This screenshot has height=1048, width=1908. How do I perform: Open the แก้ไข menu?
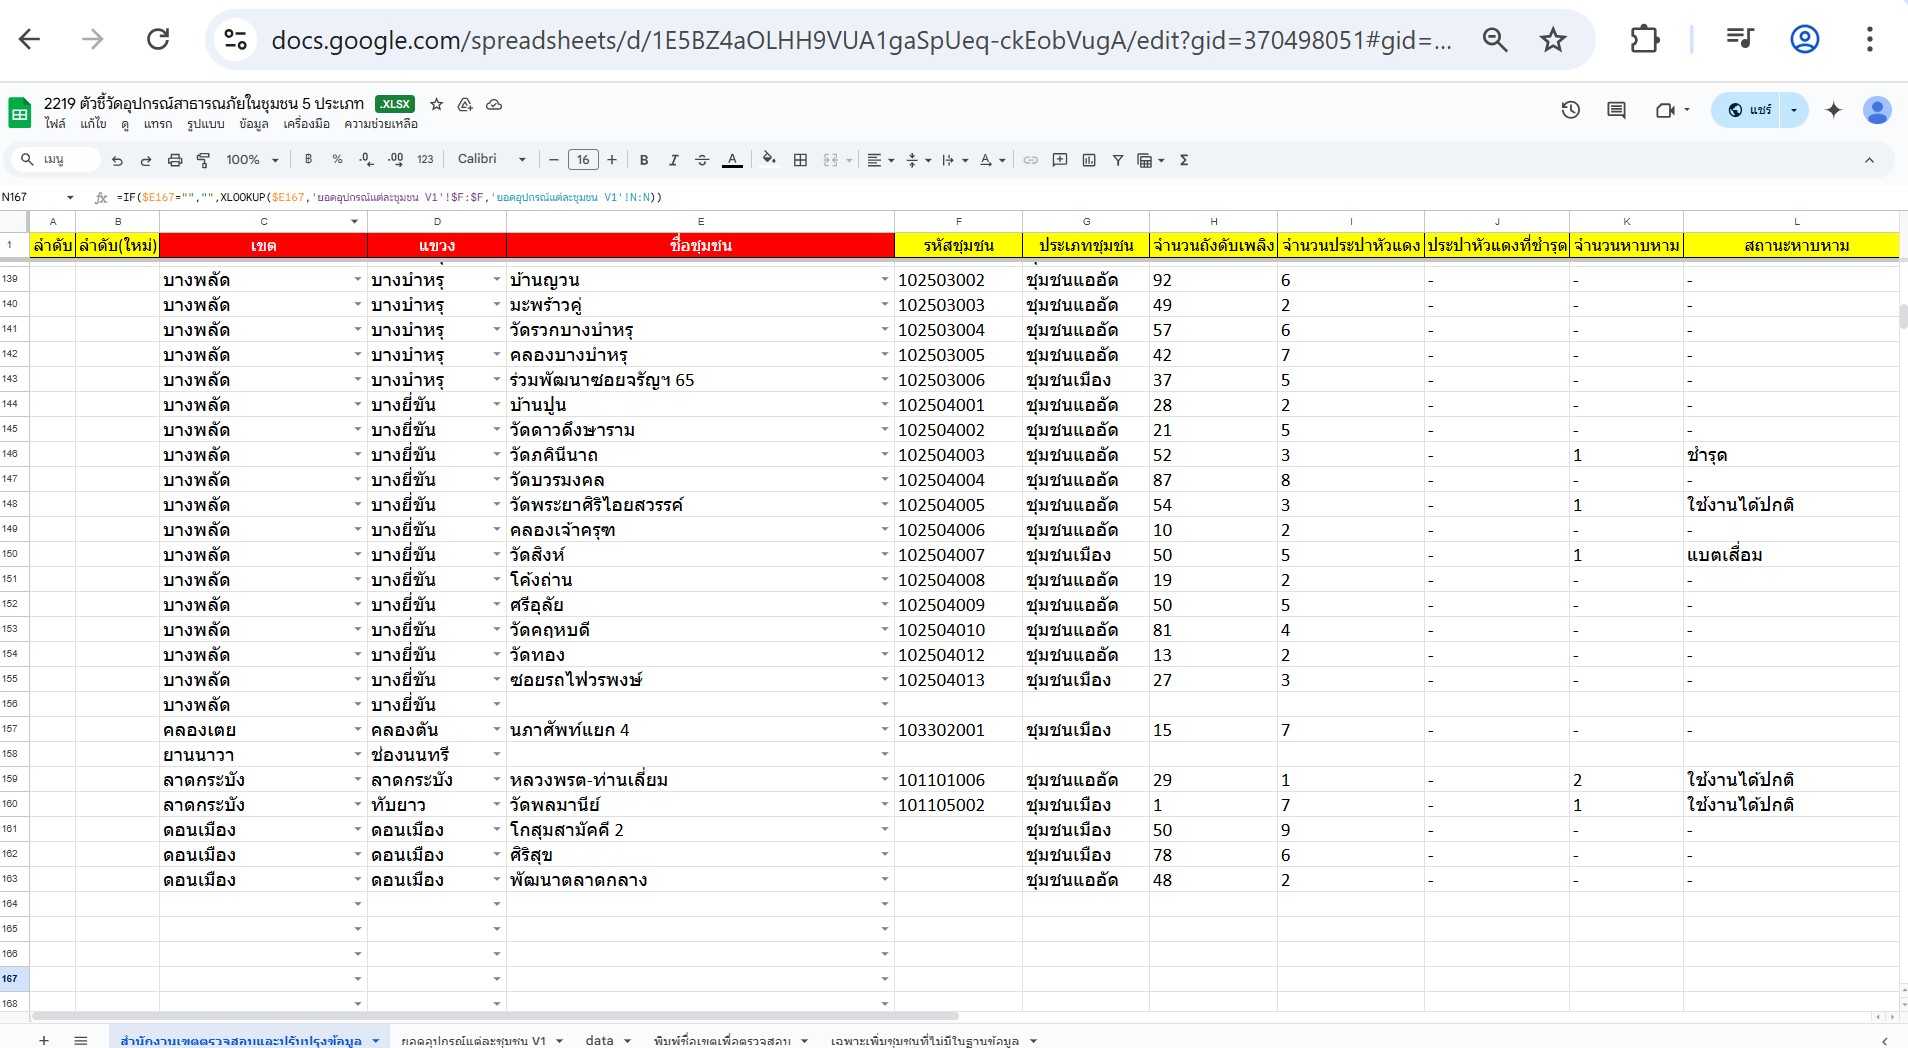click(93, 124)
